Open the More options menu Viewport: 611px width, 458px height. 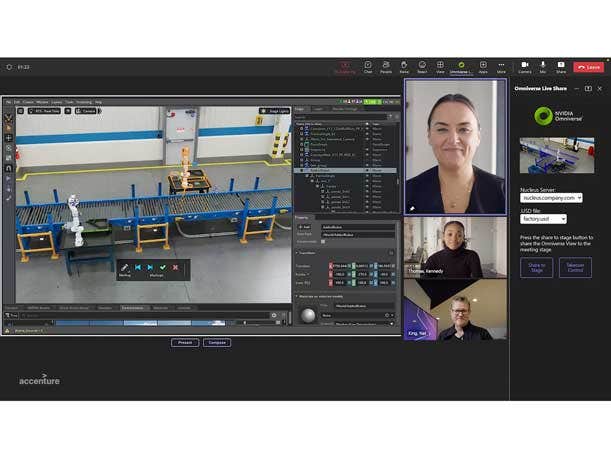(x=501, y=66)
